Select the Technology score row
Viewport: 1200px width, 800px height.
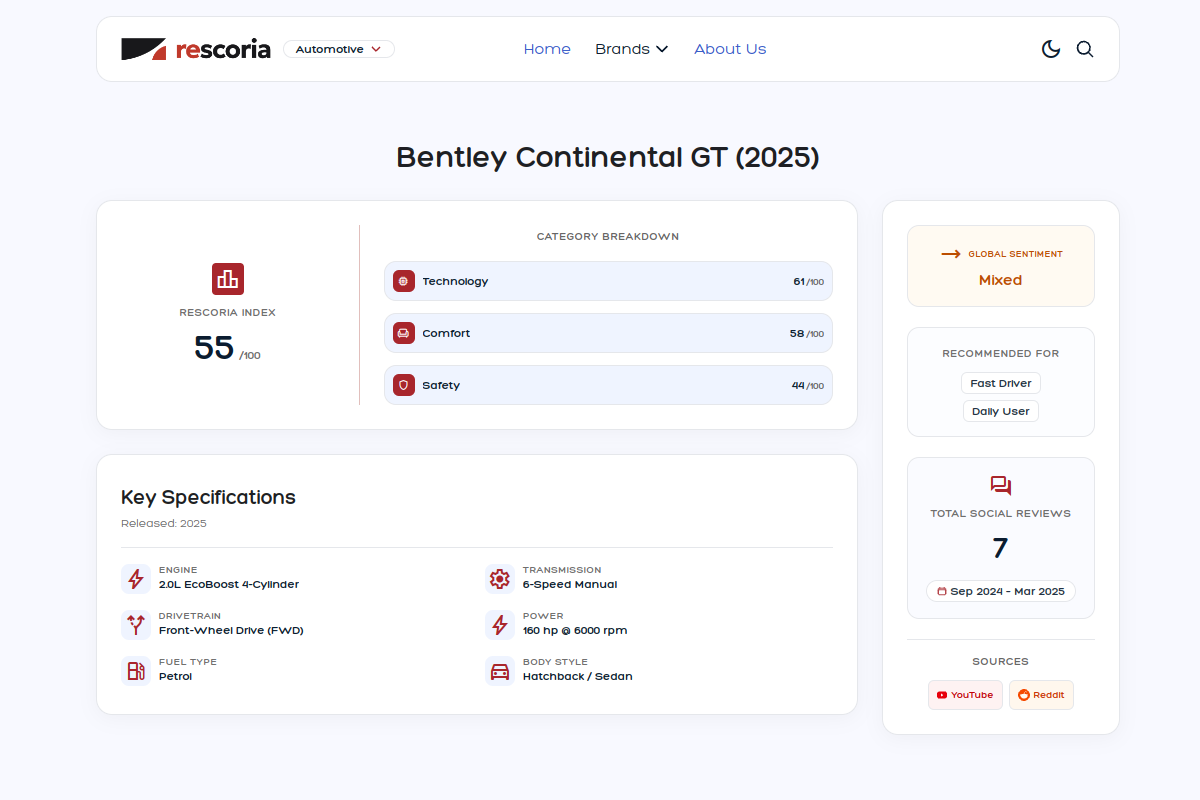click(x=608, y=281)
